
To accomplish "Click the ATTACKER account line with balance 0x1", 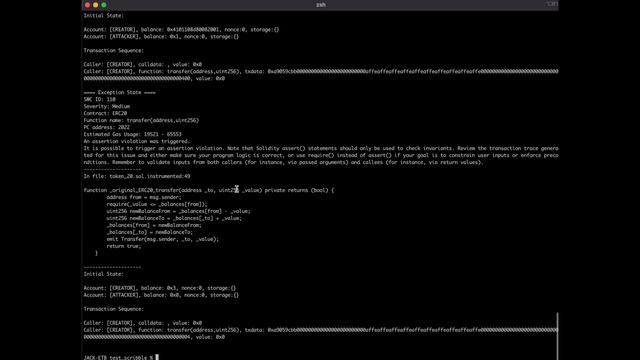I will [x=161, y=36].
